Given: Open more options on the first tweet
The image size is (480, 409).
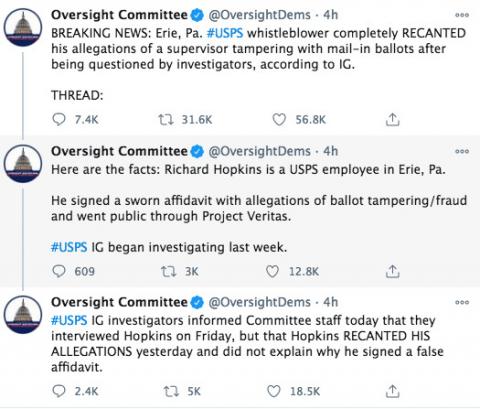Looking at the screenshot, I should (x=462, y=15).
